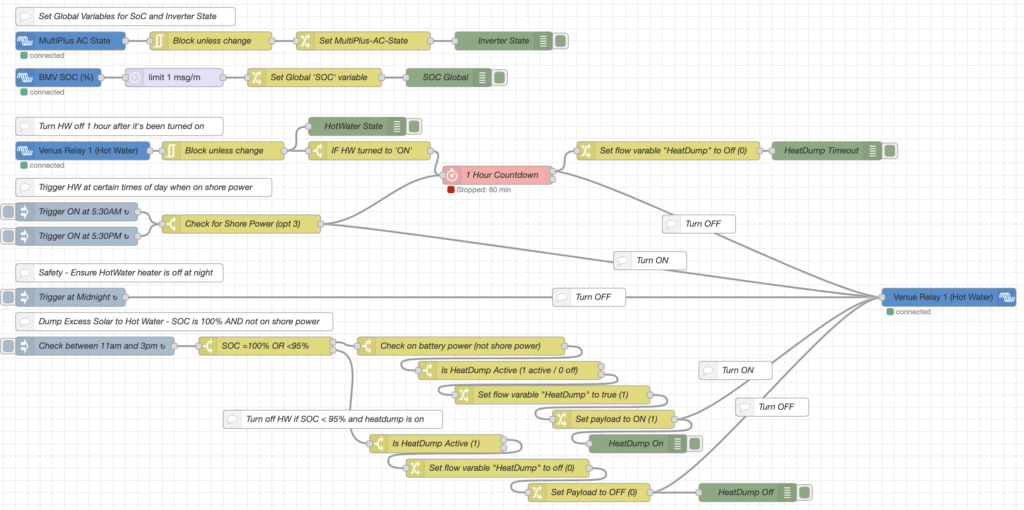Screen dimensions: 1024x510
Task: Toggle the HeatDump On debug button
Action: (695, 443)
